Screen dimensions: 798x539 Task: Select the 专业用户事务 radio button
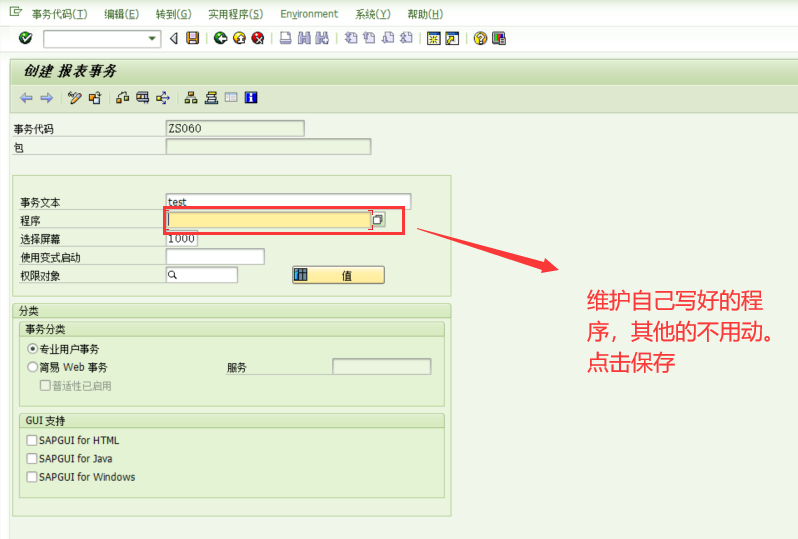(x=33, y=349)
